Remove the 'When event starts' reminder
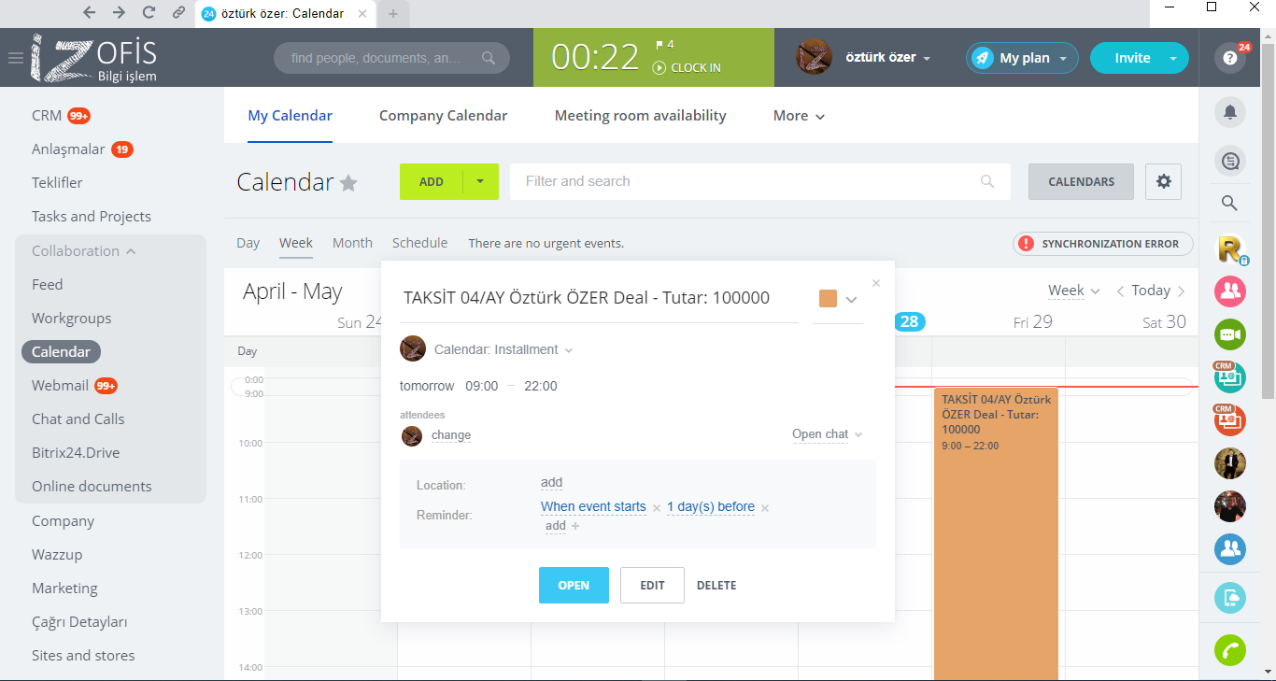This screenshot has width=1276, height=681. 657,508
